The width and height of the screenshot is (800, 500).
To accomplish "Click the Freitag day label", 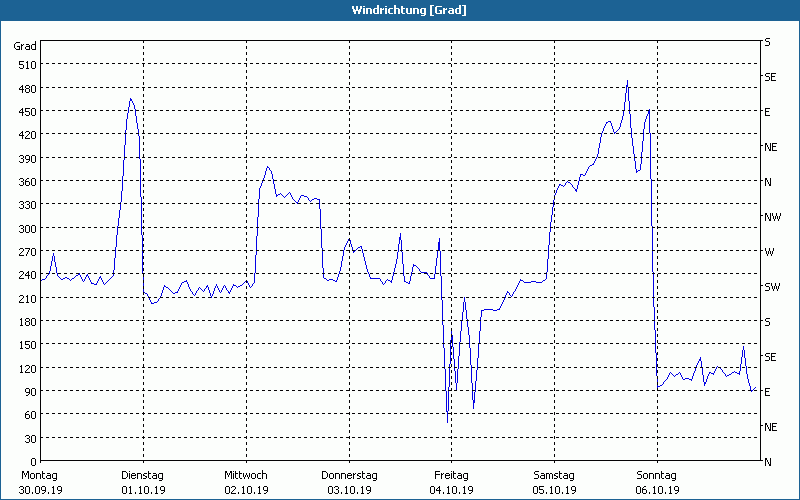I will (452, 476).
